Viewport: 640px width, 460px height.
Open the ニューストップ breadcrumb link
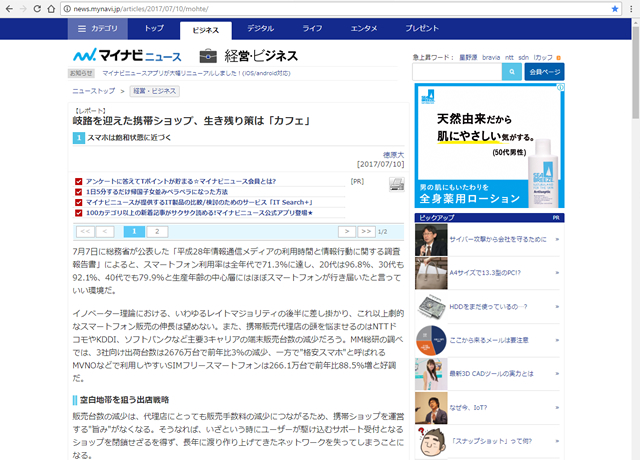pyautogui.click(x=92, y=91)
